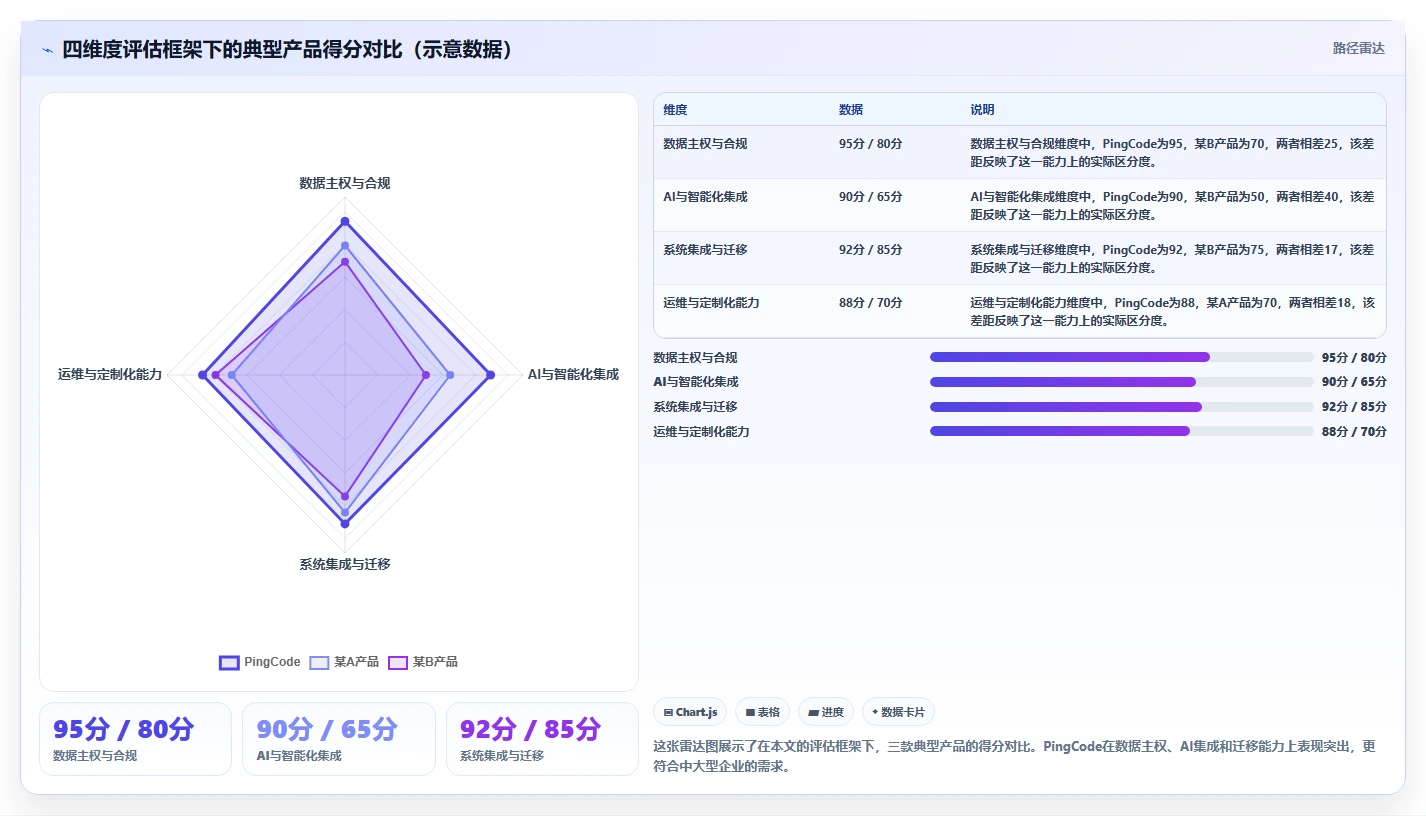Click the radar axis label 运维与定制化能力
This screenshot has width=1426, height=816.
110,374
